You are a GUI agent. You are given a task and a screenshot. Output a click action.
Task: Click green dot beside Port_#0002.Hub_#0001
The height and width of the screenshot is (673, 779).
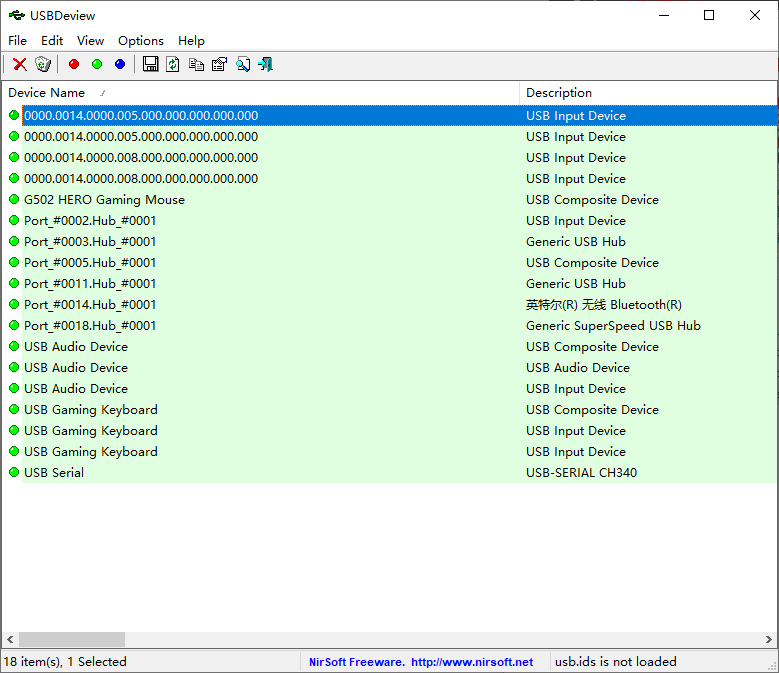tap(14, 221)
